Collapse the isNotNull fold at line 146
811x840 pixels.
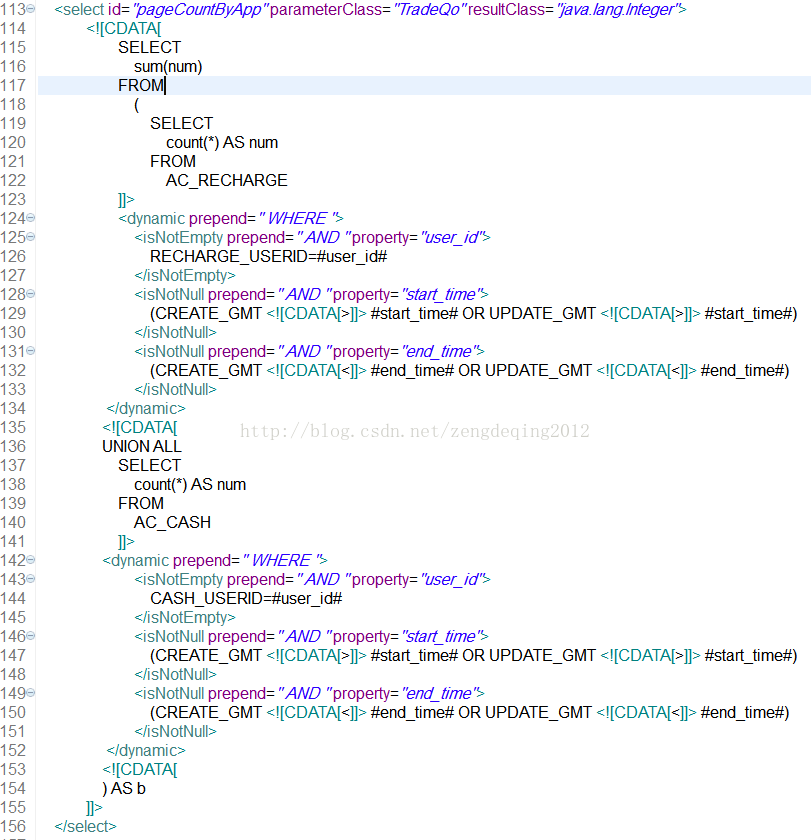pos(31,636)
